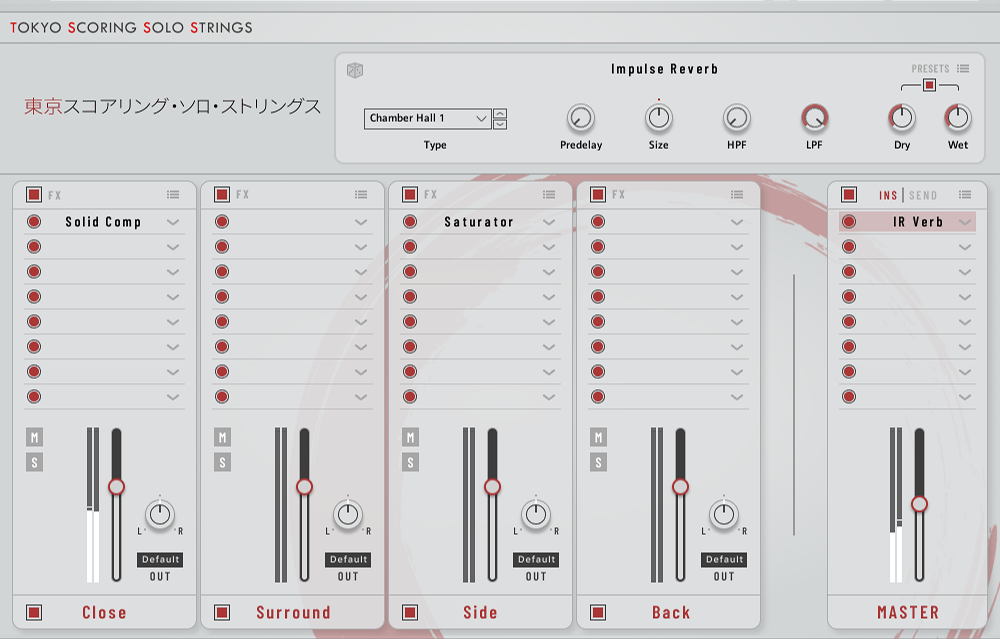
Task: Solo the Side channel
Action: (x=411, y=462)
